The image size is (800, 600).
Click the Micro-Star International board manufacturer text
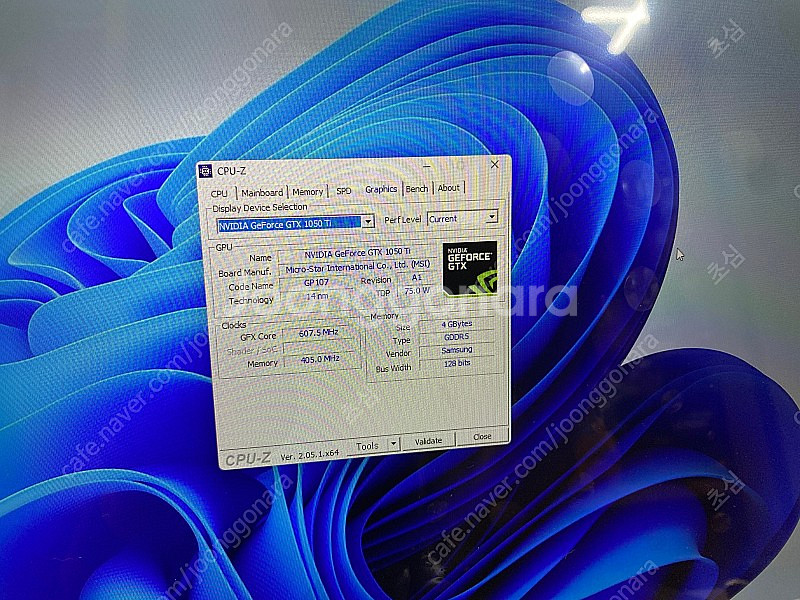[358, 267]
